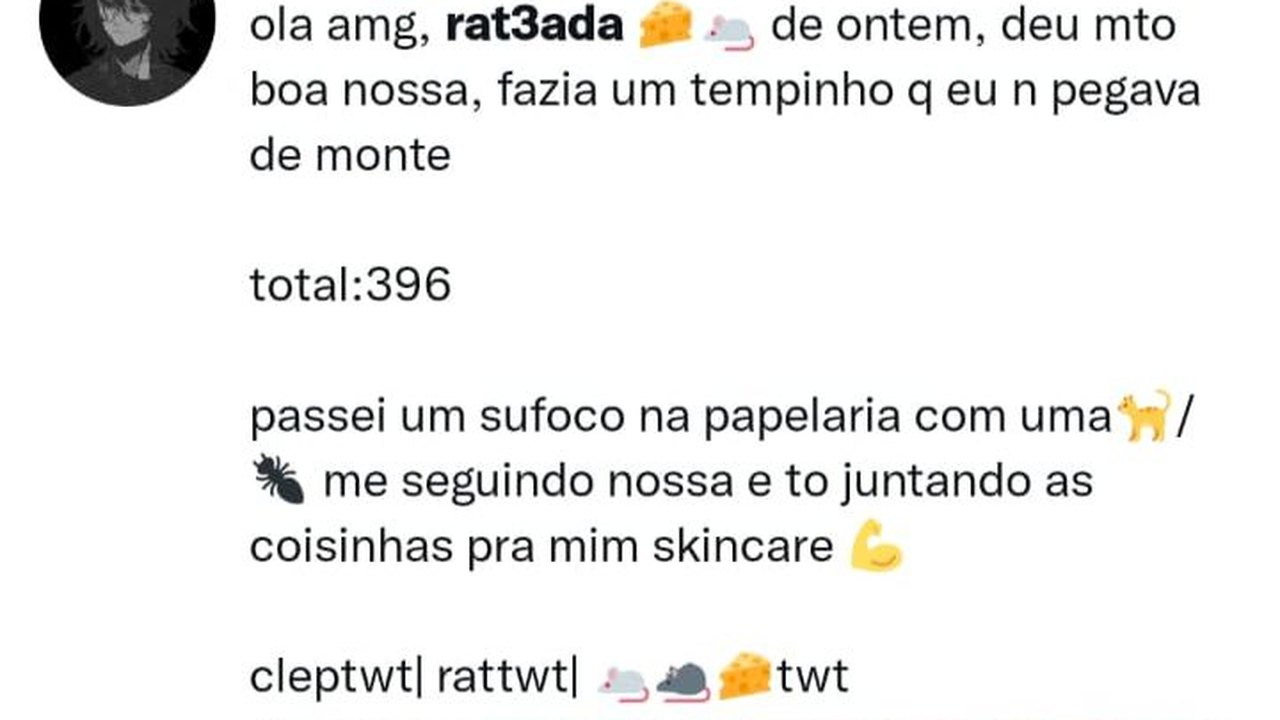
Task: Click the phrase 'me seguindo nossa'
Action: 528,483
